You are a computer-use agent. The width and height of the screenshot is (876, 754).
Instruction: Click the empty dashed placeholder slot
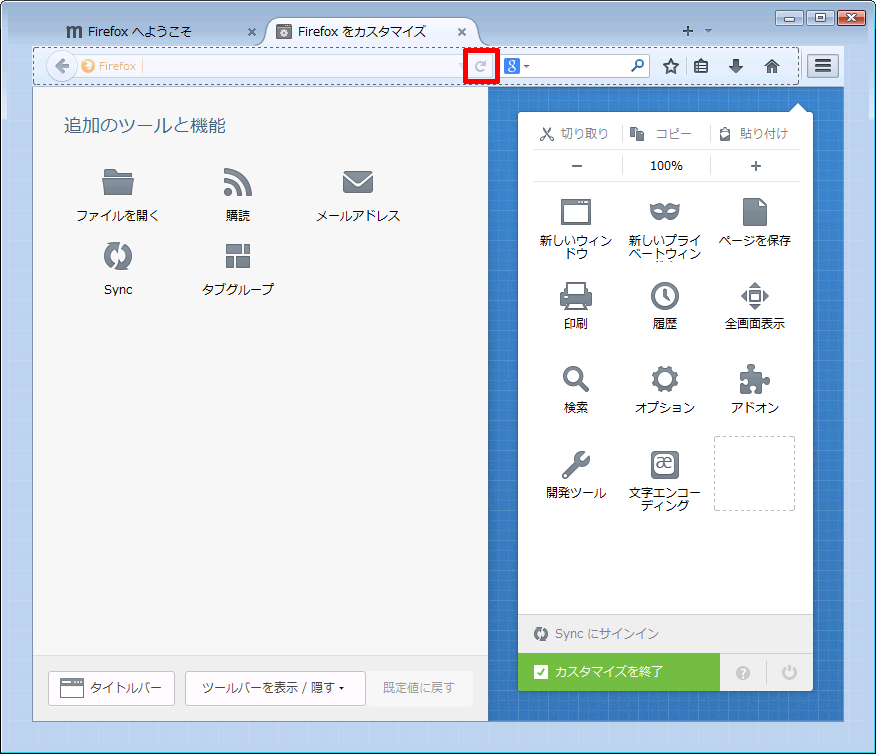pyautogui.click(x=754, y=474)
